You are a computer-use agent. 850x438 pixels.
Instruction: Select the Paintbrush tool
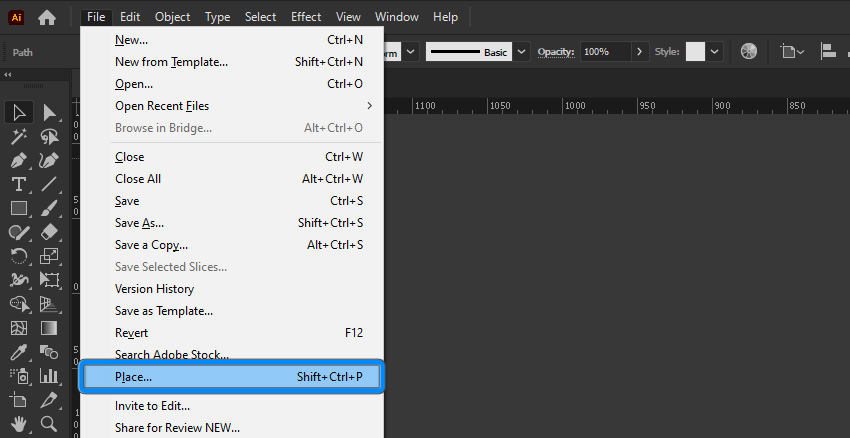tap(49, 208)
